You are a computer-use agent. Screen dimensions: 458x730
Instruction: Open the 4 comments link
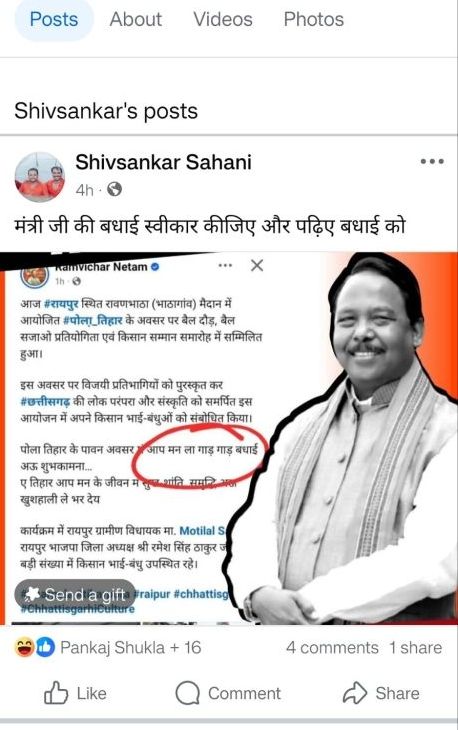click(x=332, y=648)
